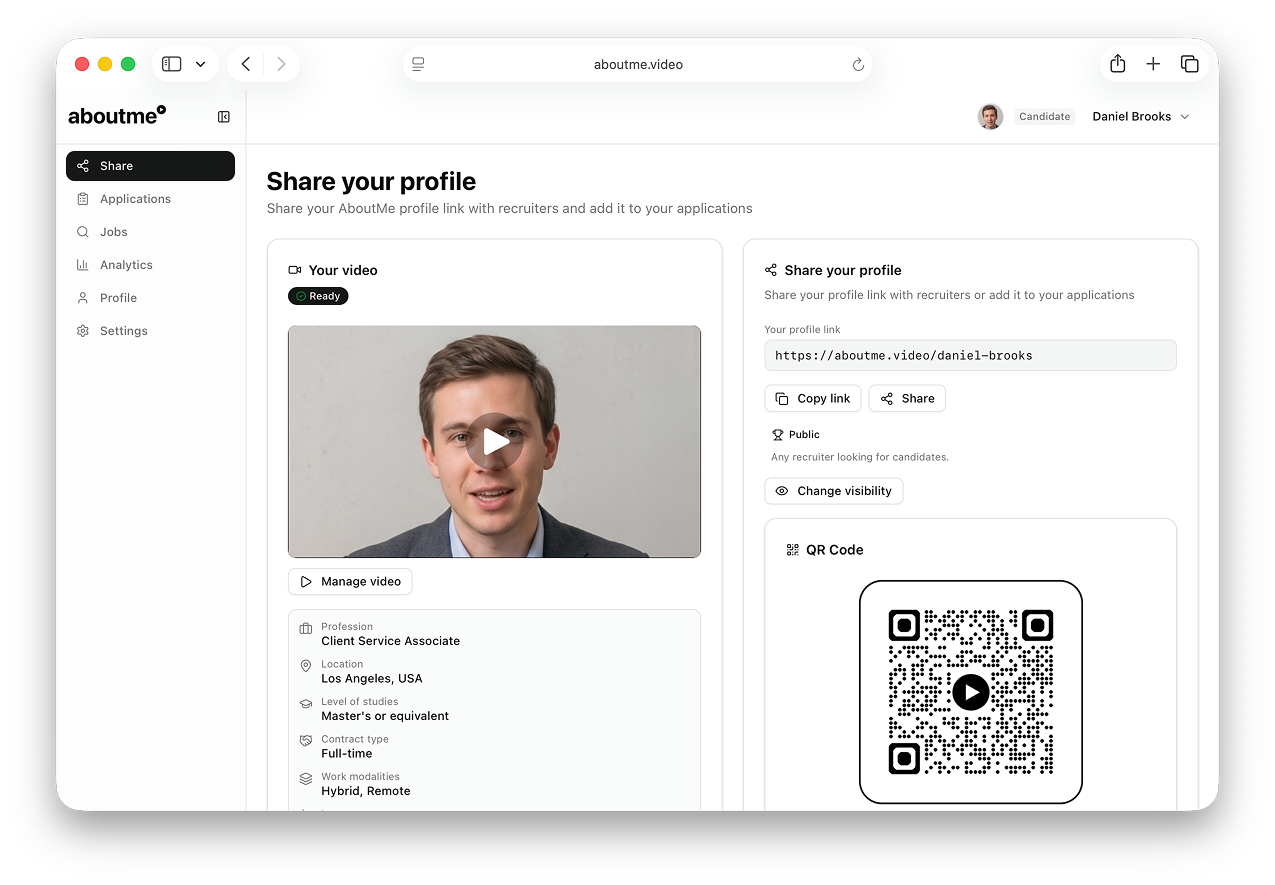Click Client Service Associate text
The width and height of the screenshot is (1275, 885).
point(391,641)
